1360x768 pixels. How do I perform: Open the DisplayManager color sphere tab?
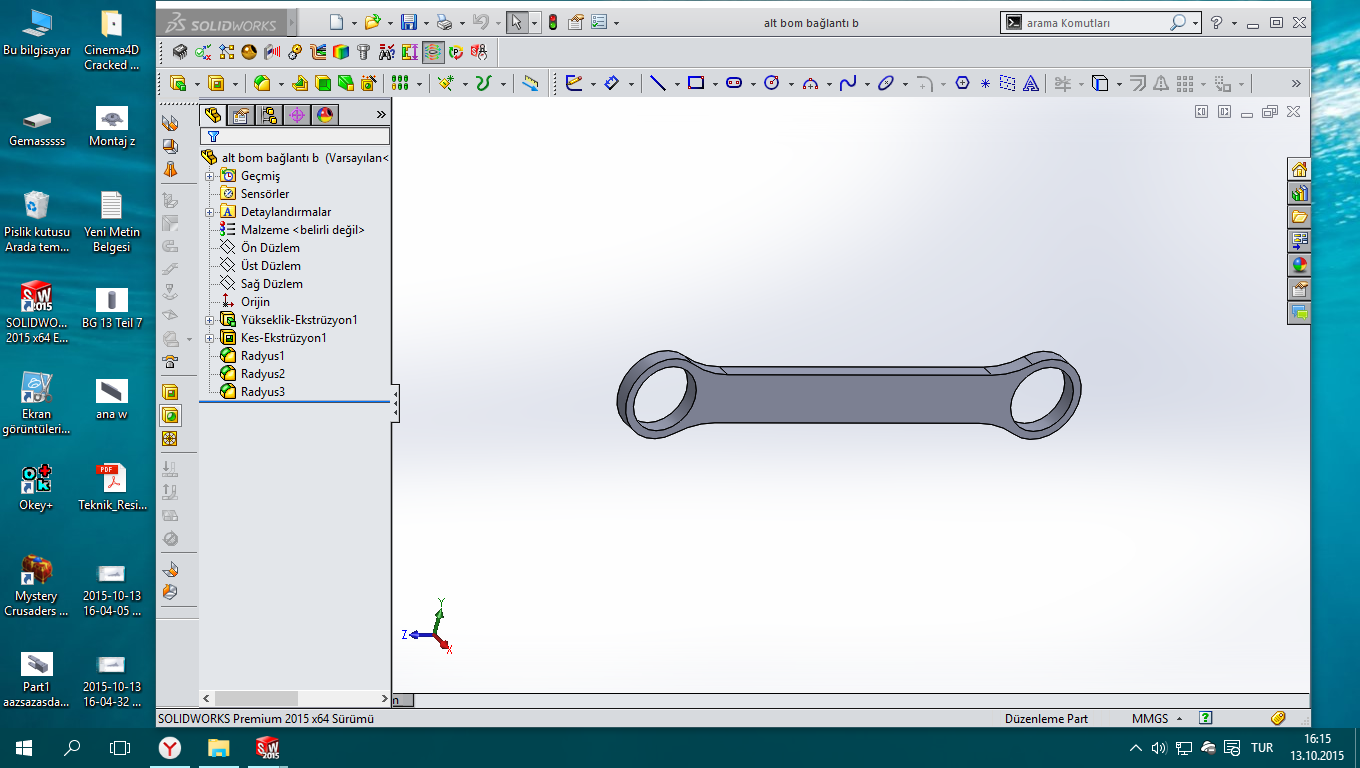click(x=325, y=115)
